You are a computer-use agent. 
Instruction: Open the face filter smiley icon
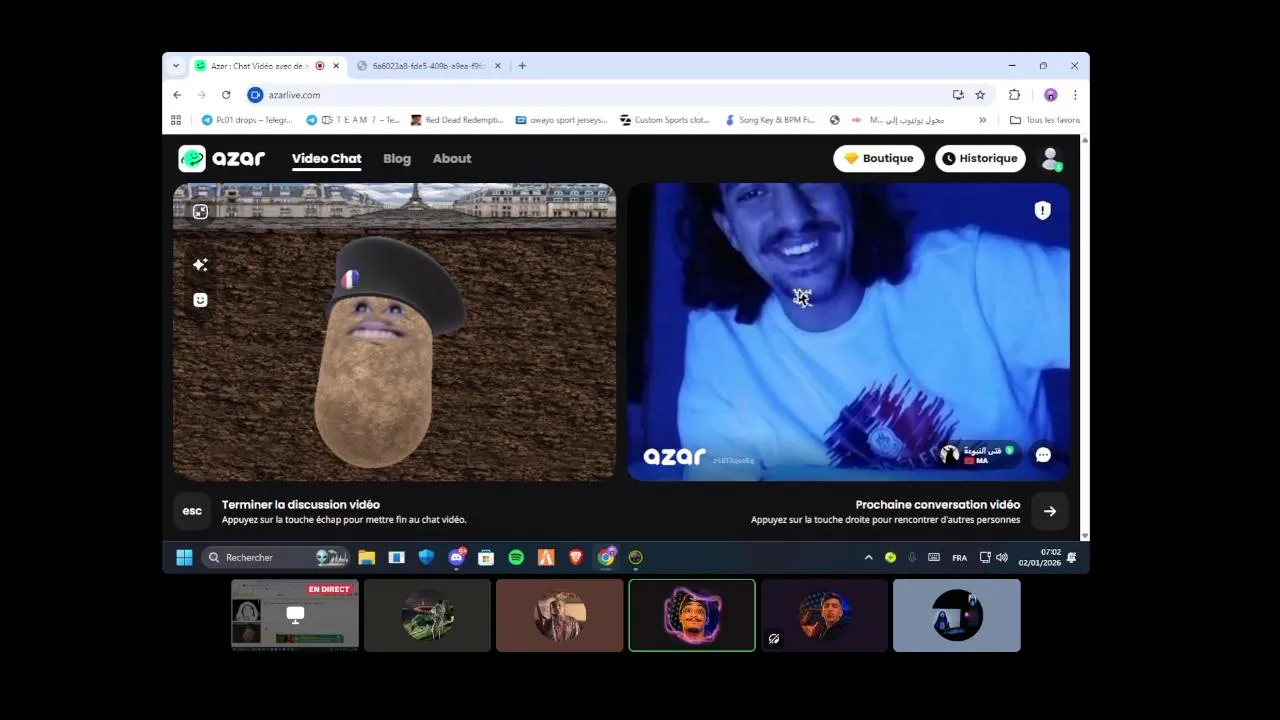tap(200, 300)
